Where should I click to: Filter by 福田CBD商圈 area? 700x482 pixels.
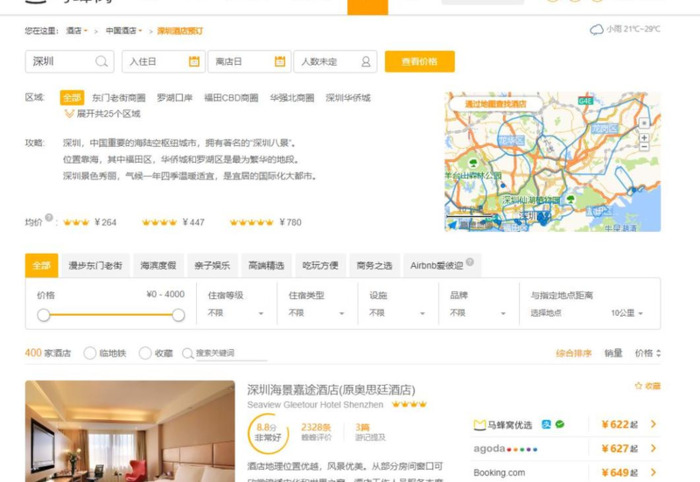(x=231, y=98)
